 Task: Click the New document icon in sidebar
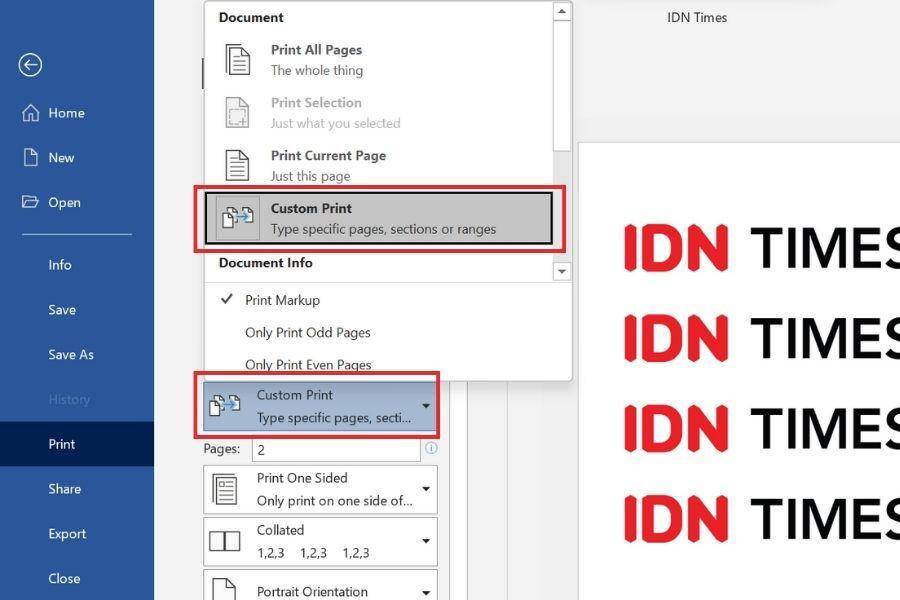pyautogui.click(x=30, y=157)
